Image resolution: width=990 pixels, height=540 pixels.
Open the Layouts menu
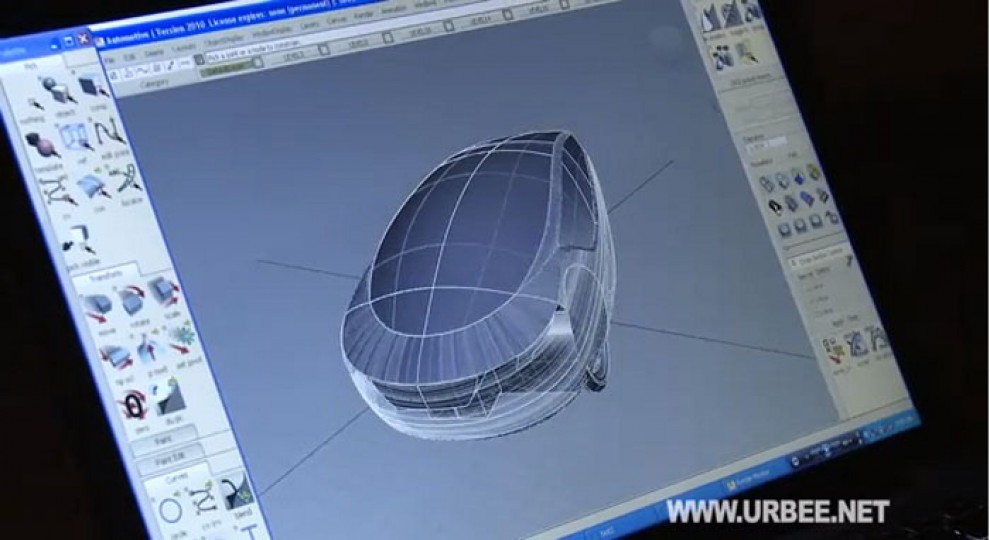coord(184,49)
